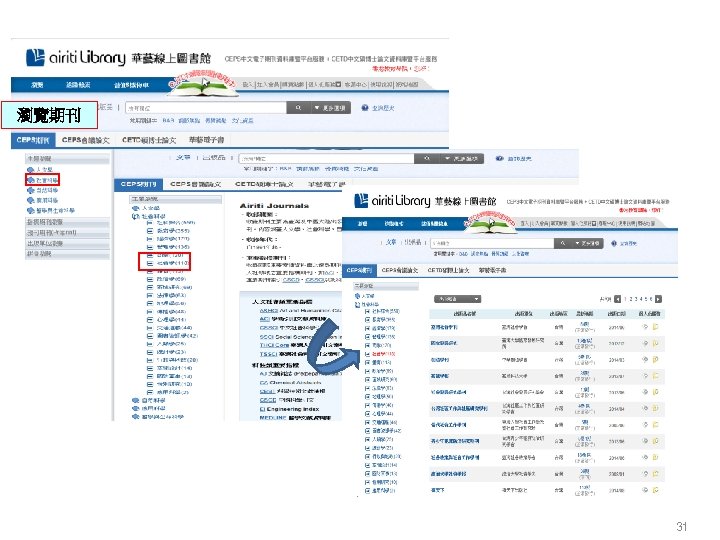Click the magnifier search button in back window
Viewport: 720px width, 540px height.
point(298,107)
